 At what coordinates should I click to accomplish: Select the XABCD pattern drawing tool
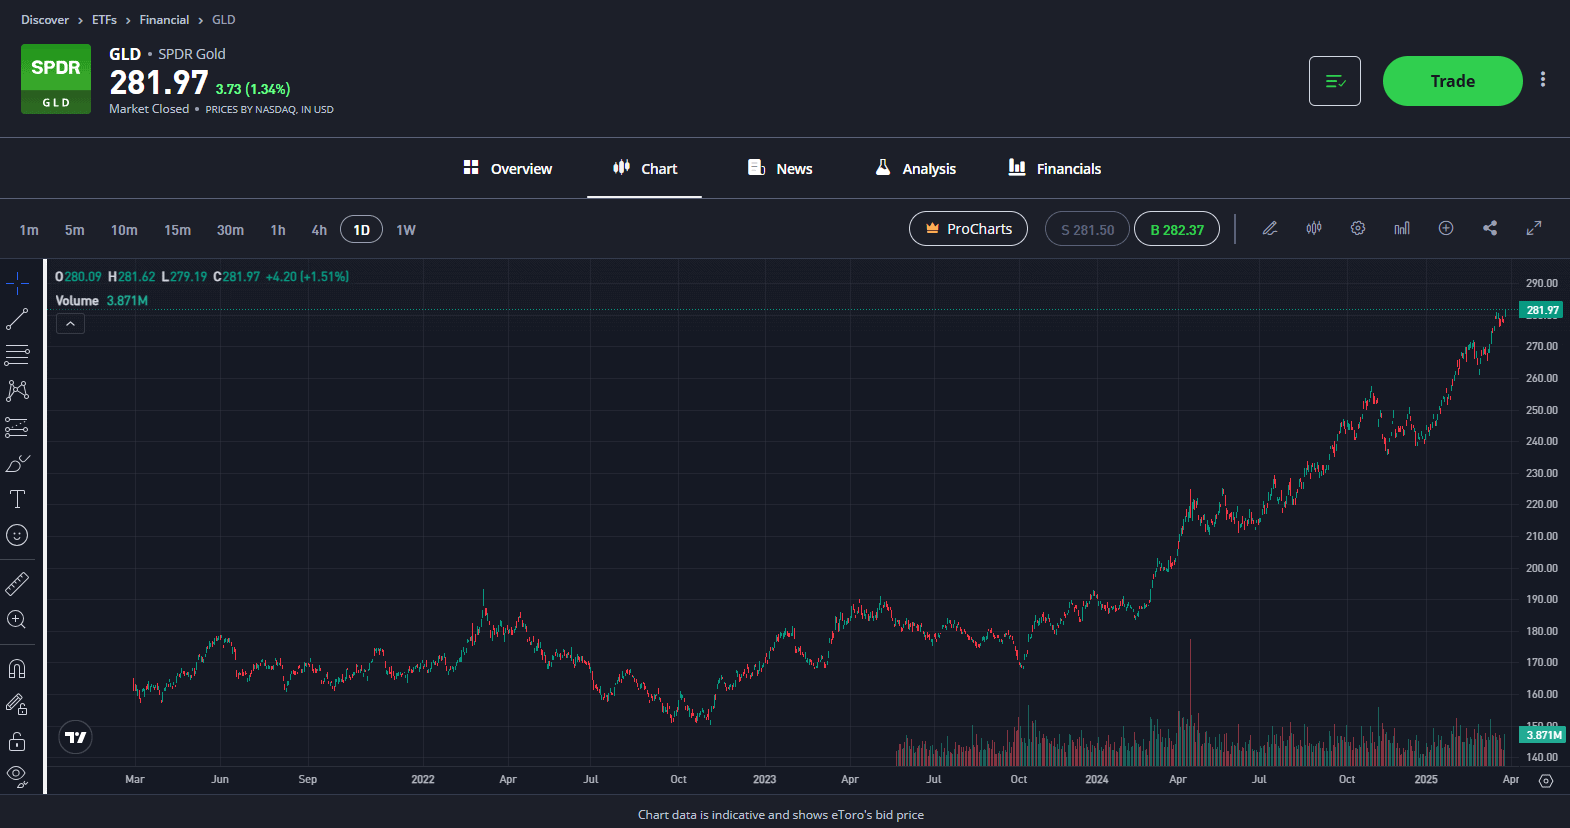17,390
